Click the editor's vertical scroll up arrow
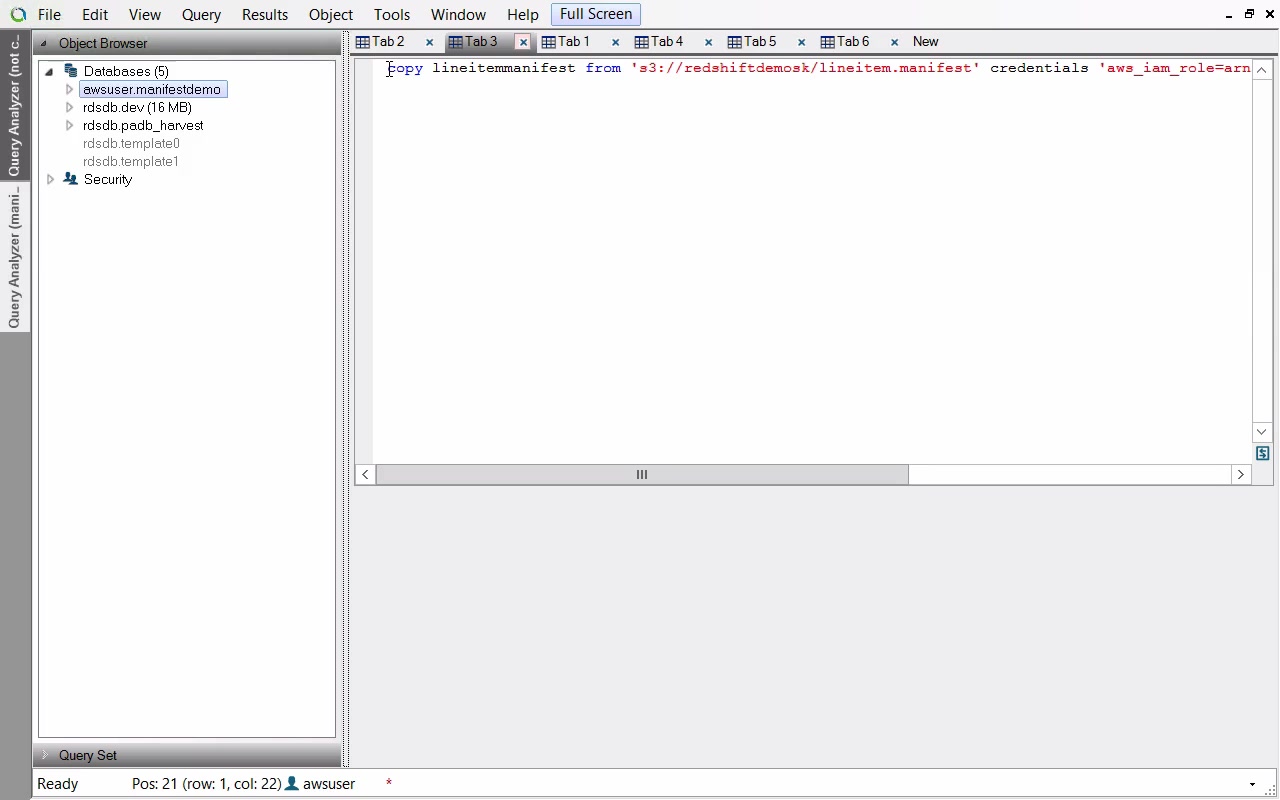The height and width of the screenshot is (800, 1280). point(1262,70)
